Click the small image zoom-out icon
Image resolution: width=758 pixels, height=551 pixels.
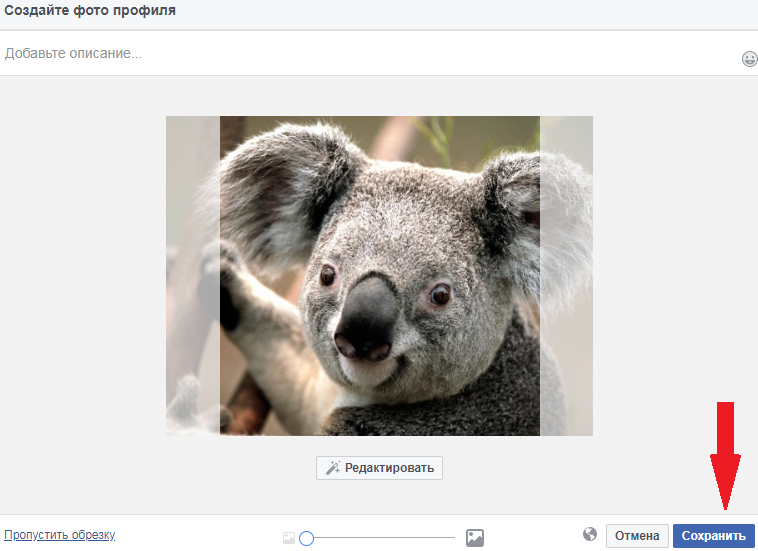pos(289,537)
